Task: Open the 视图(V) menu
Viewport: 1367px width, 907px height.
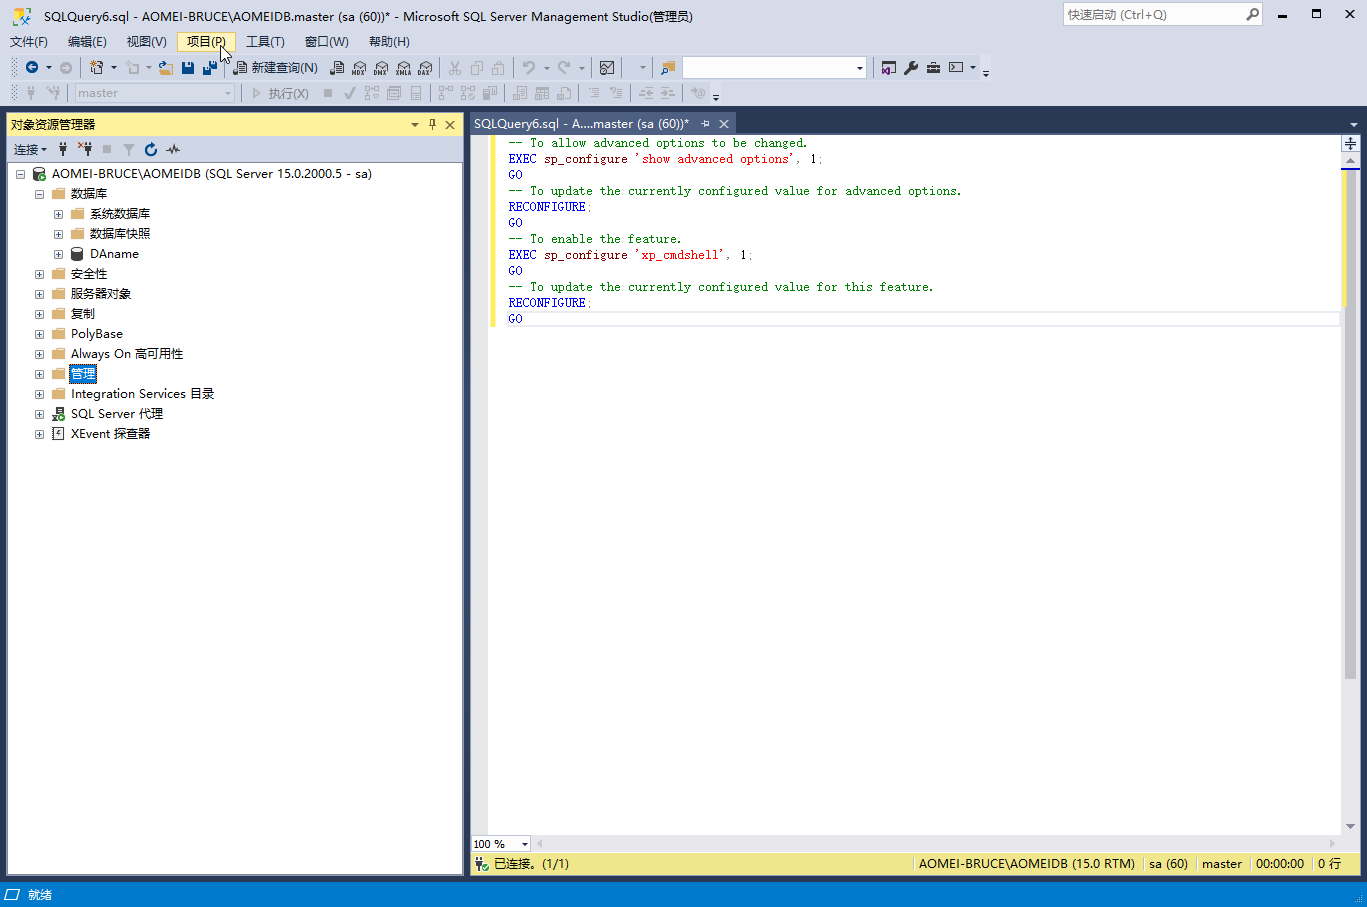Action: [146, 42]
